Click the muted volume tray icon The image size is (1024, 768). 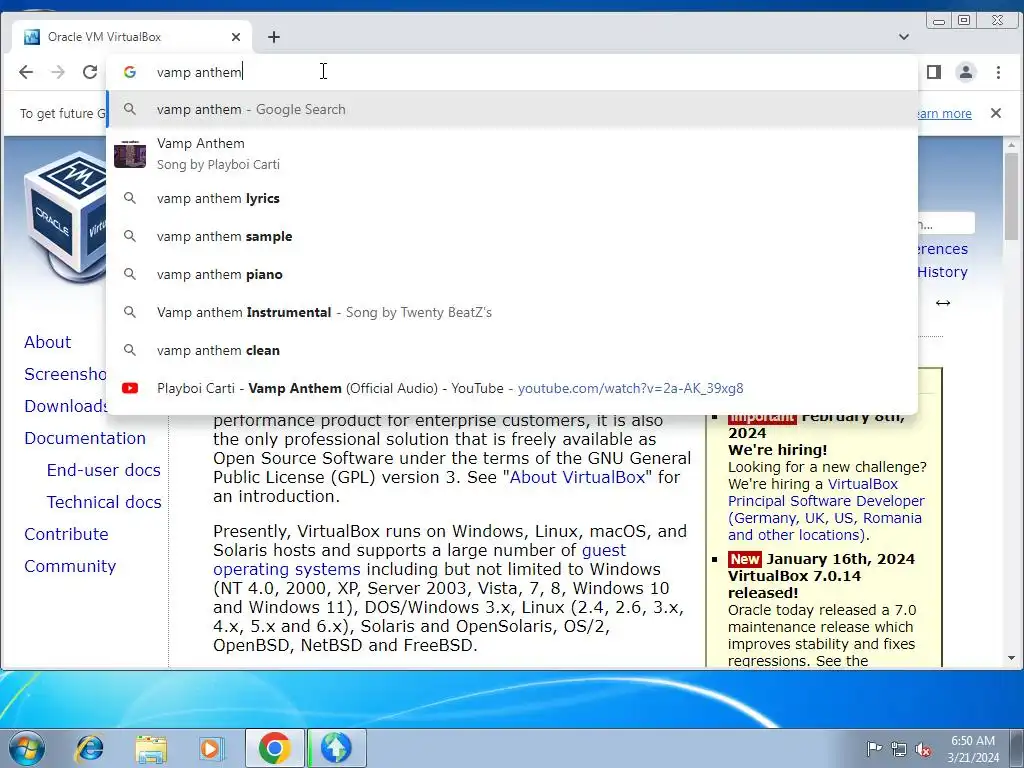(x=923, y=748)
